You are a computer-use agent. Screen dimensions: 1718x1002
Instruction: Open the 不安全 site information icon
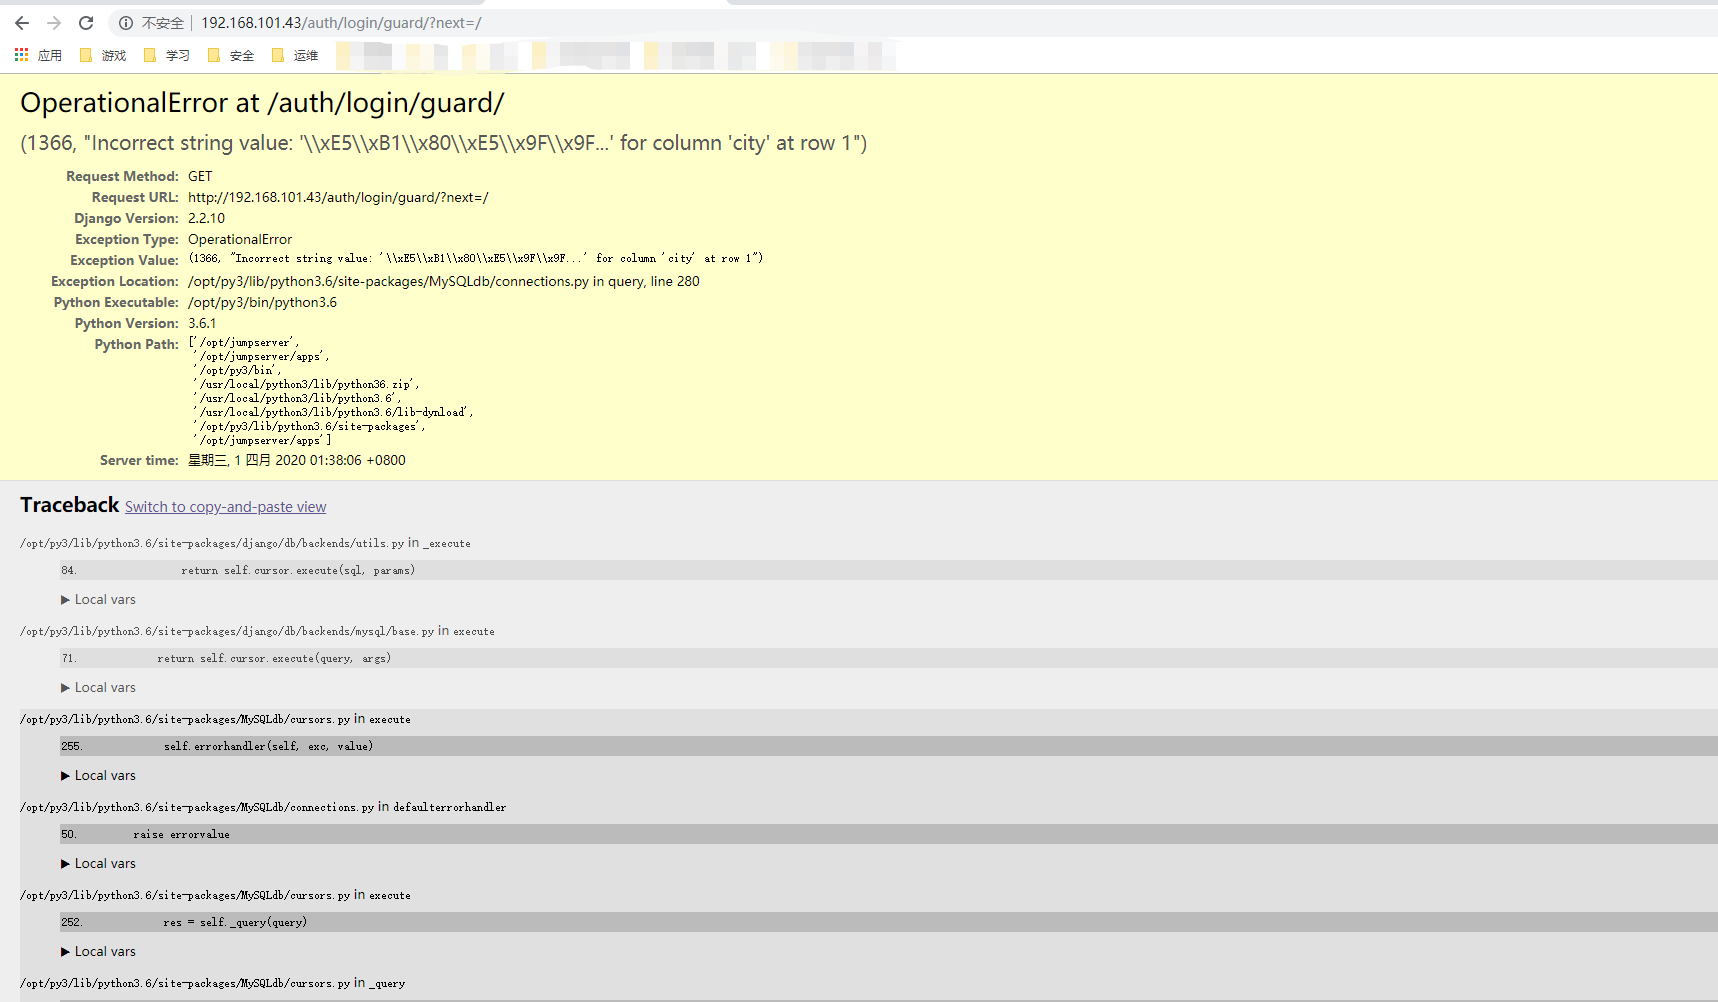(124, 22)
